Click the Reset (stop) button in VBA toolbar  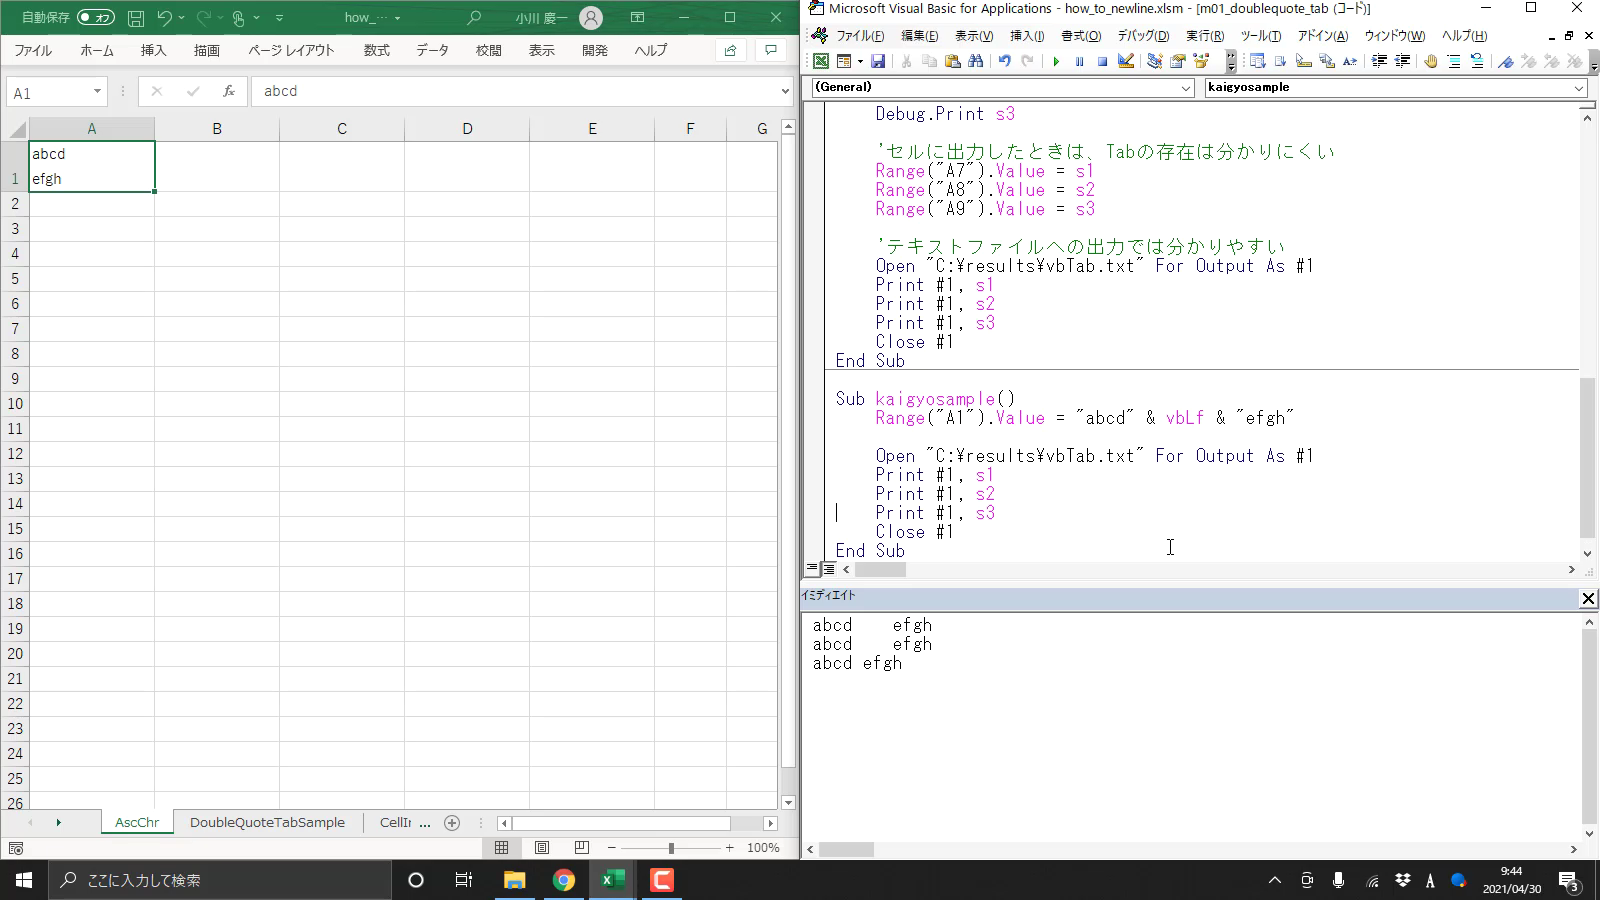tap(1102, 62)
